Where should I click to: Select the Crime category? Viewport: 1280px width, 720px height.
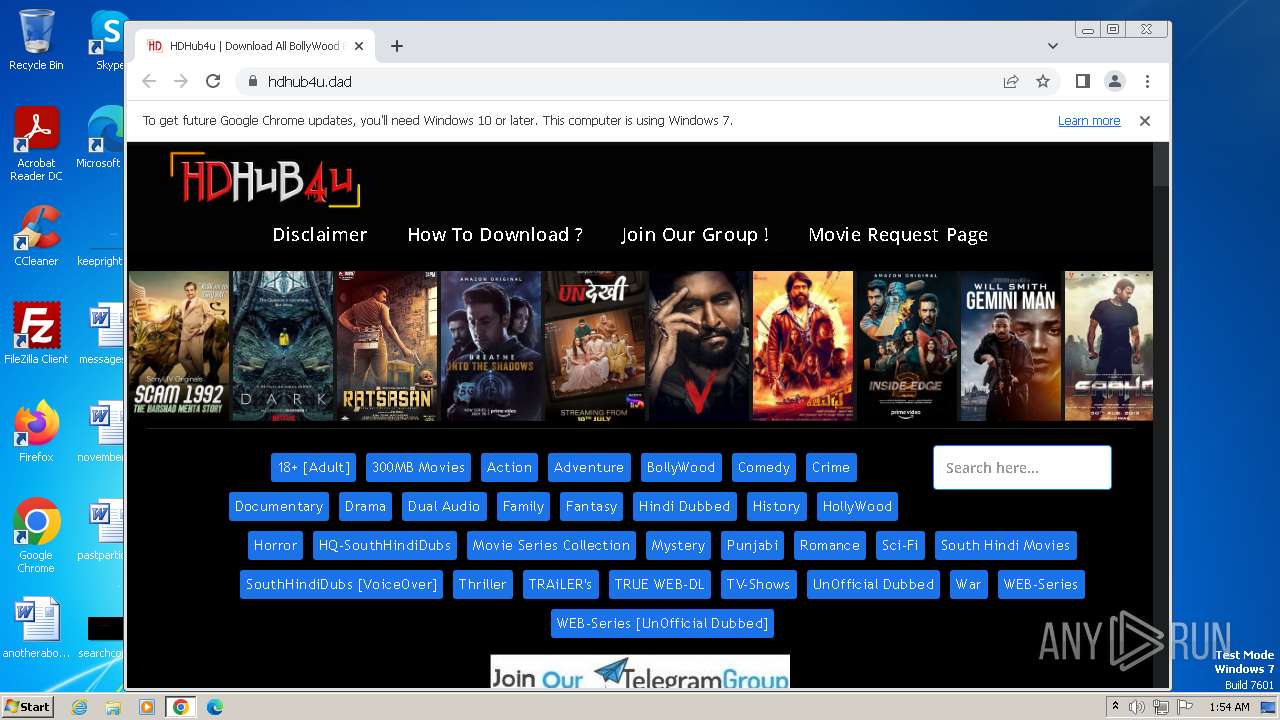tap(831, 467)
